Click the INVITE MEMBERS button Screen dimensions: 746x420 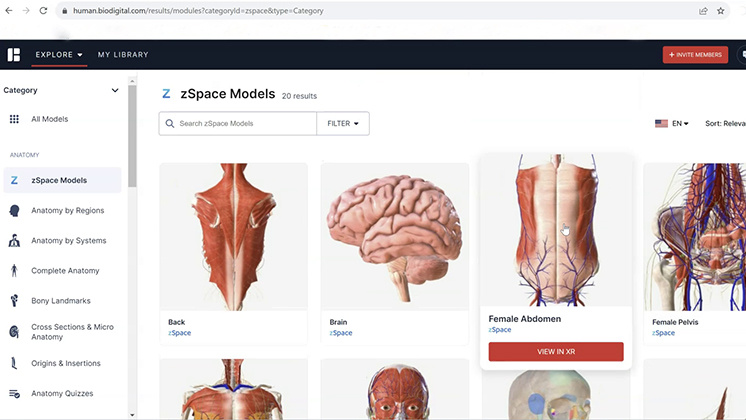pyautogui.click(x=695, y=55)
